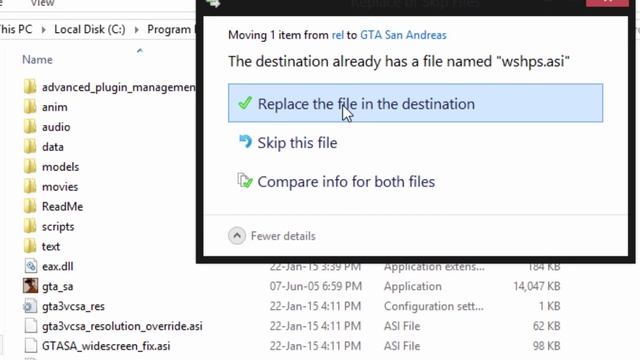This screenshot has width=640, height=360.
Task: Click the gta_sa application icon
Action: pyautogui.click(x=30, y=286)
